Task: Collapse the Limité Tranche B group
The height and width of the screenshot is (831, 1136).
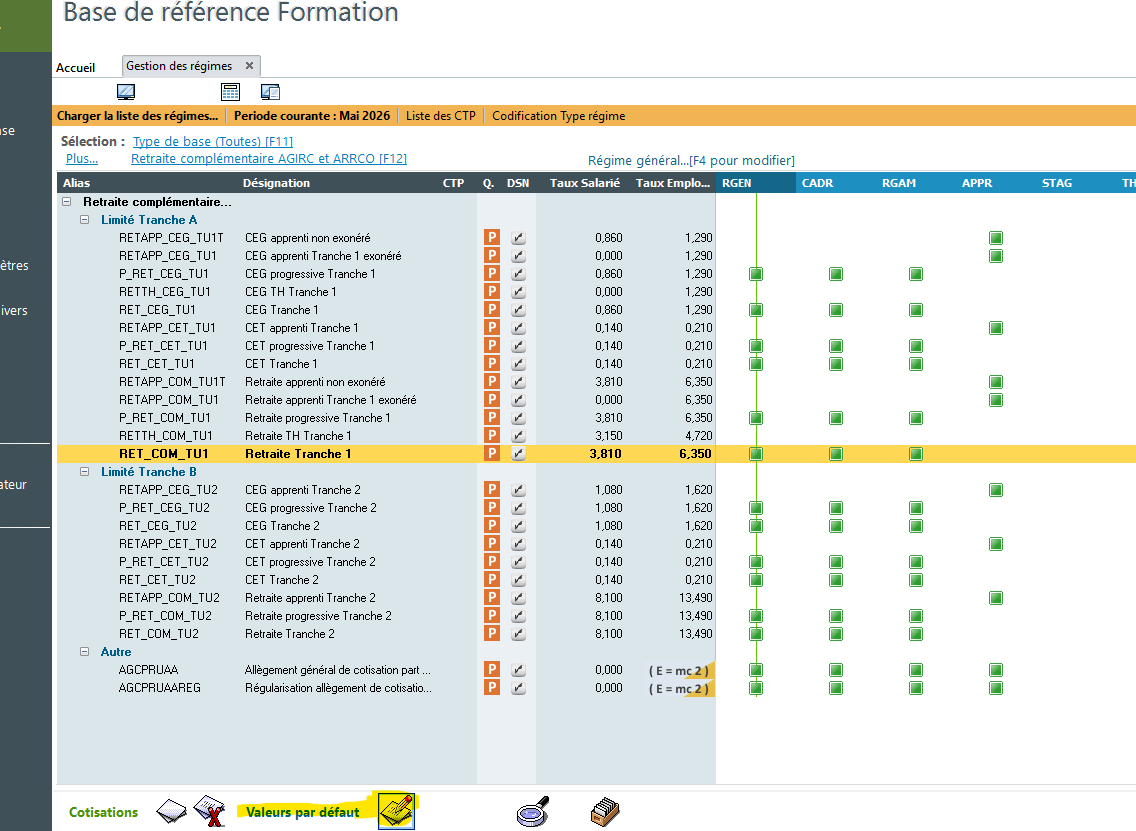Action: [84, 472]
